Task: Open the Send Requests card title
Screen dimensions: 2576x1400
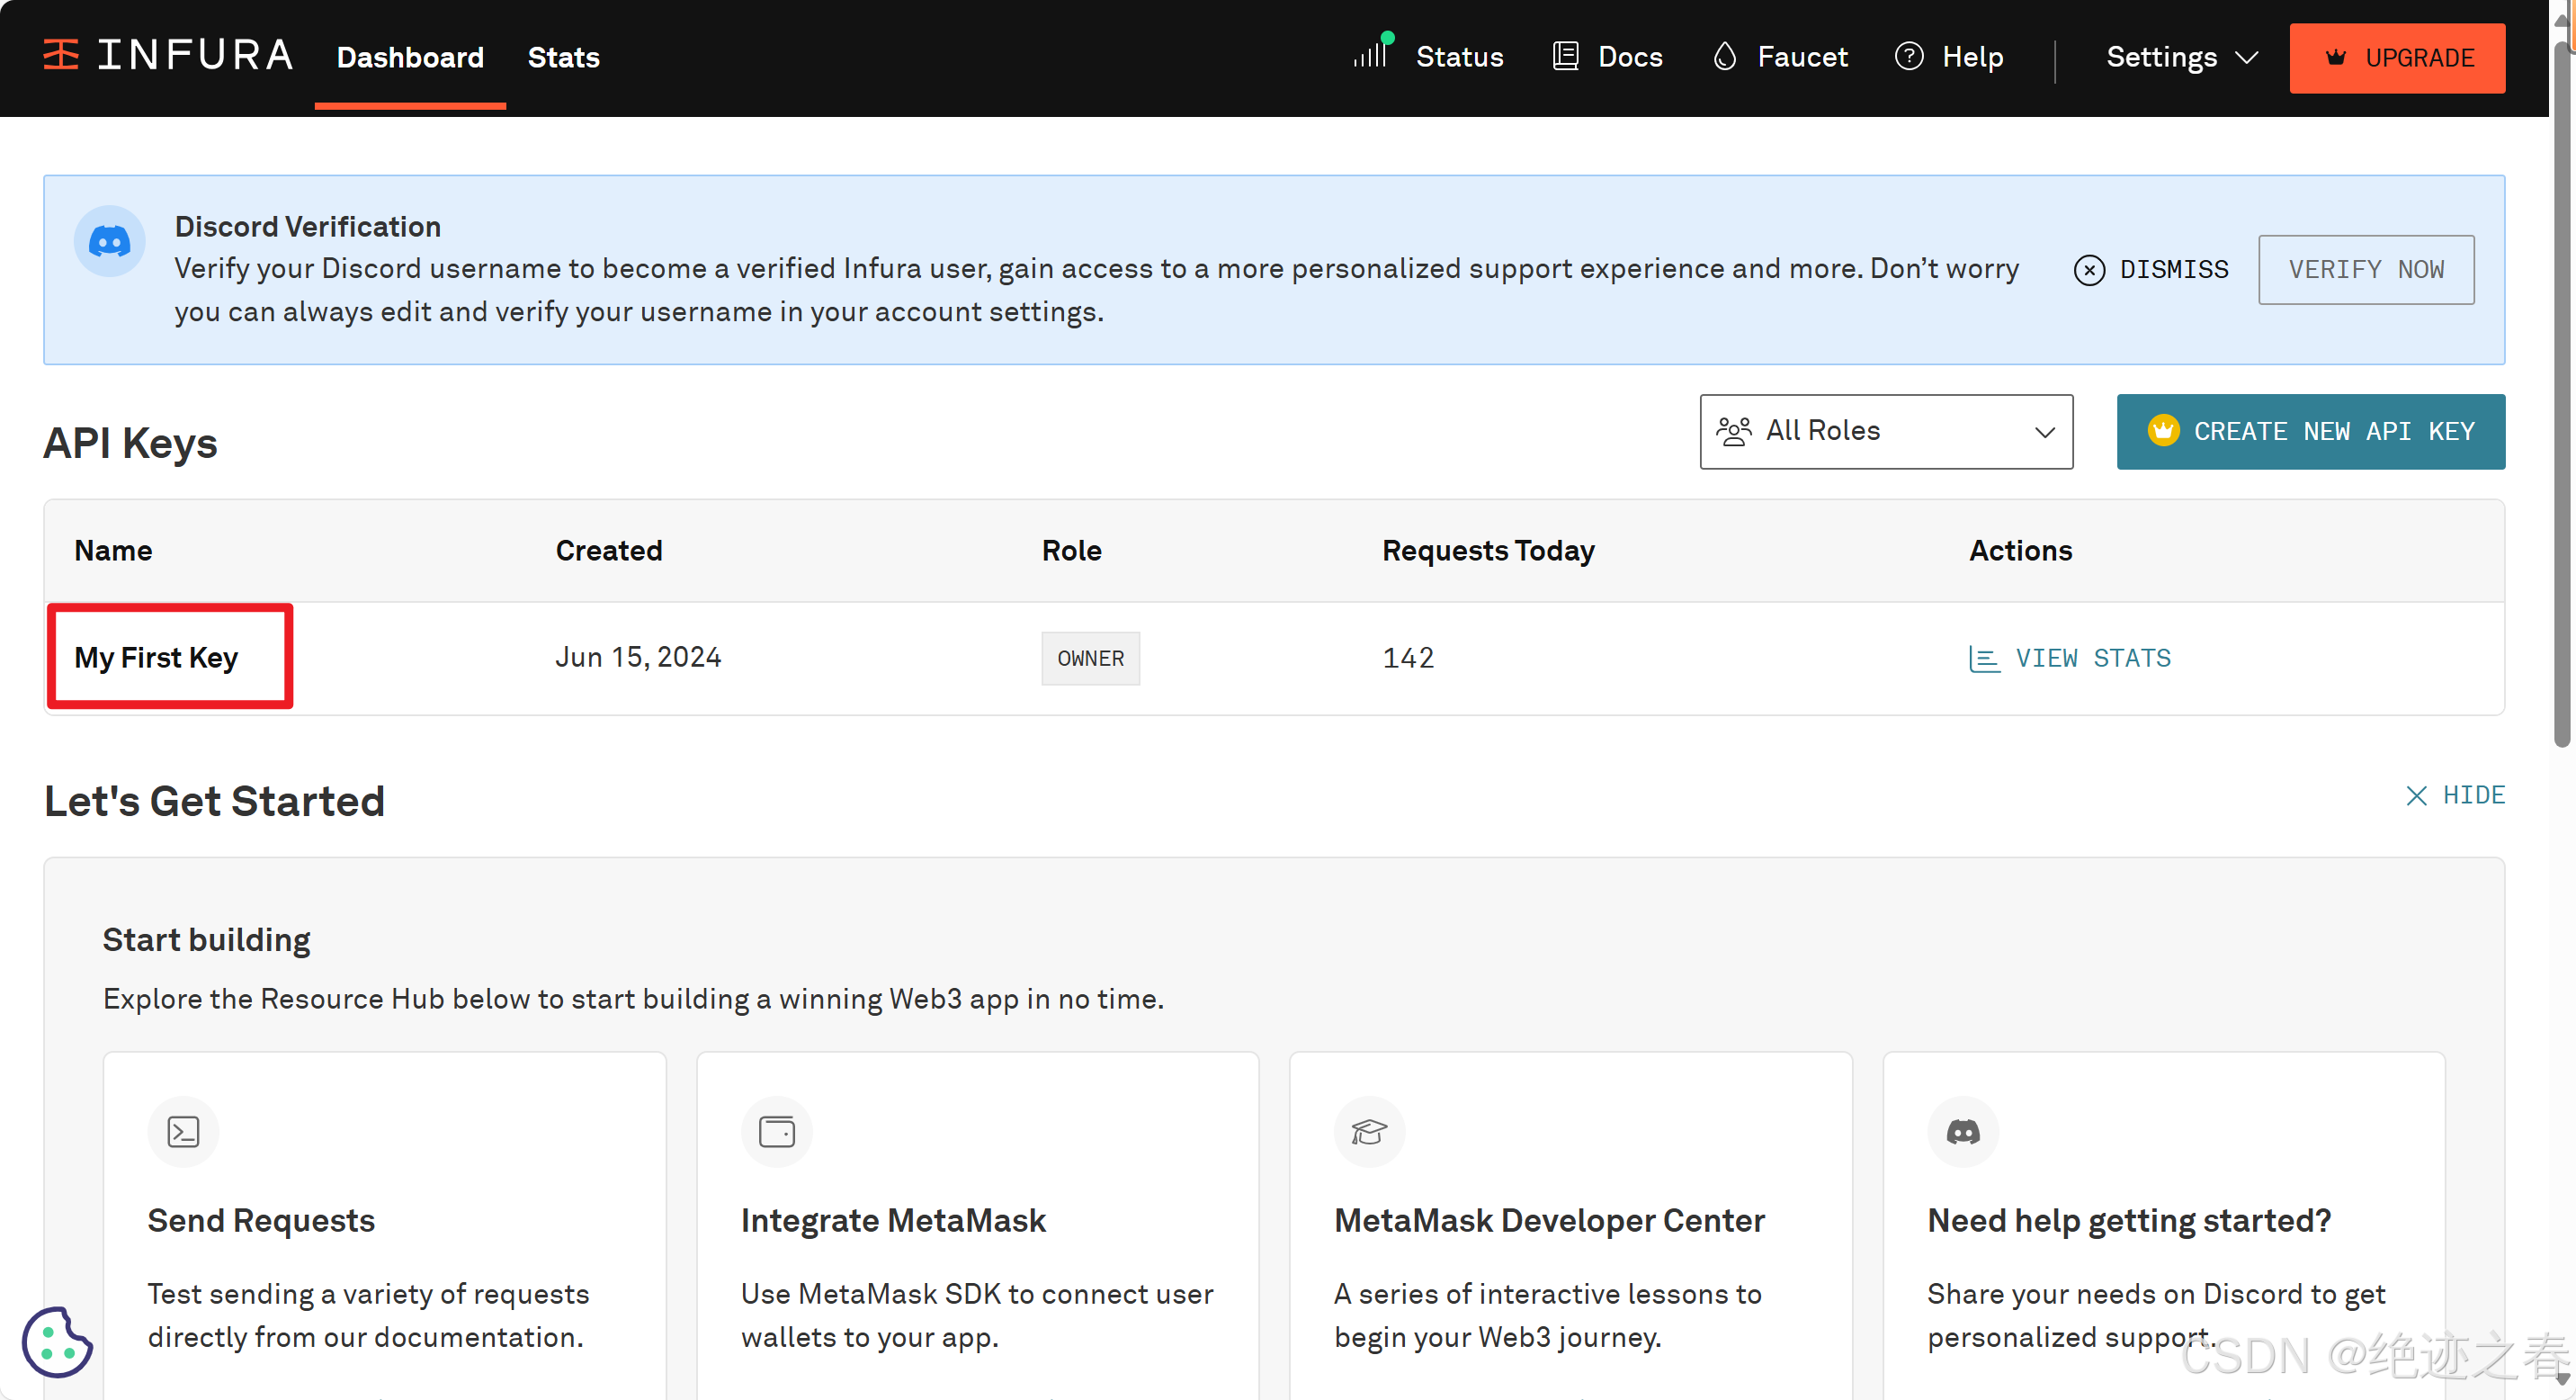Action: coord(261,1221)
